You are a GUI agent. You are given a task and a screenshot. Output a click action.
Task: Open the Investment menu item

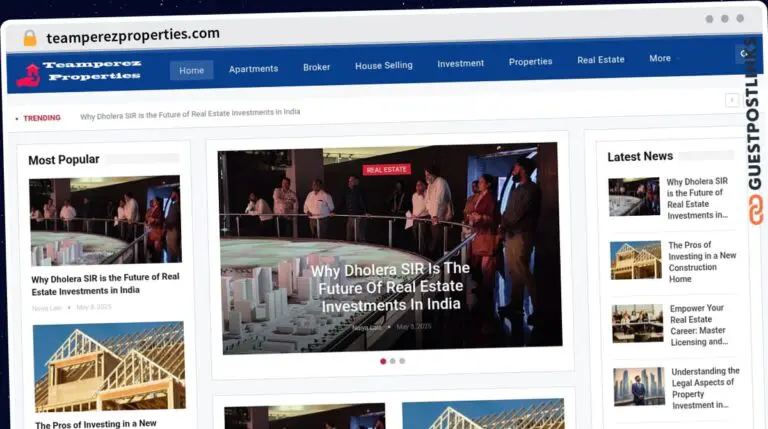tap(460, 63)
